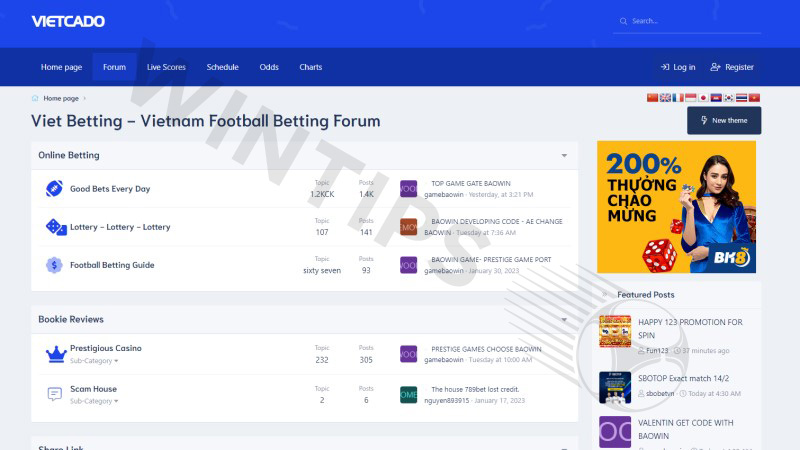
Task: Open the Charts menu item
Action: pyautogui.click(x=311, y=67)
